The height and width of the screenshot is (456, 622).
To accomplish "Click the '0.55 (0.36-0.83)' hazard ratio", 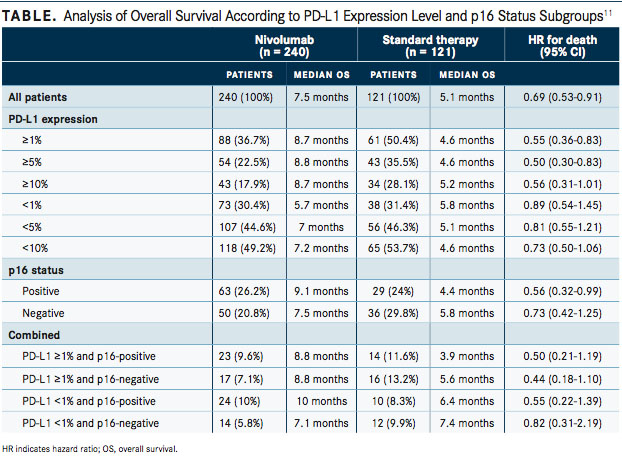I will tap(562, 140).
